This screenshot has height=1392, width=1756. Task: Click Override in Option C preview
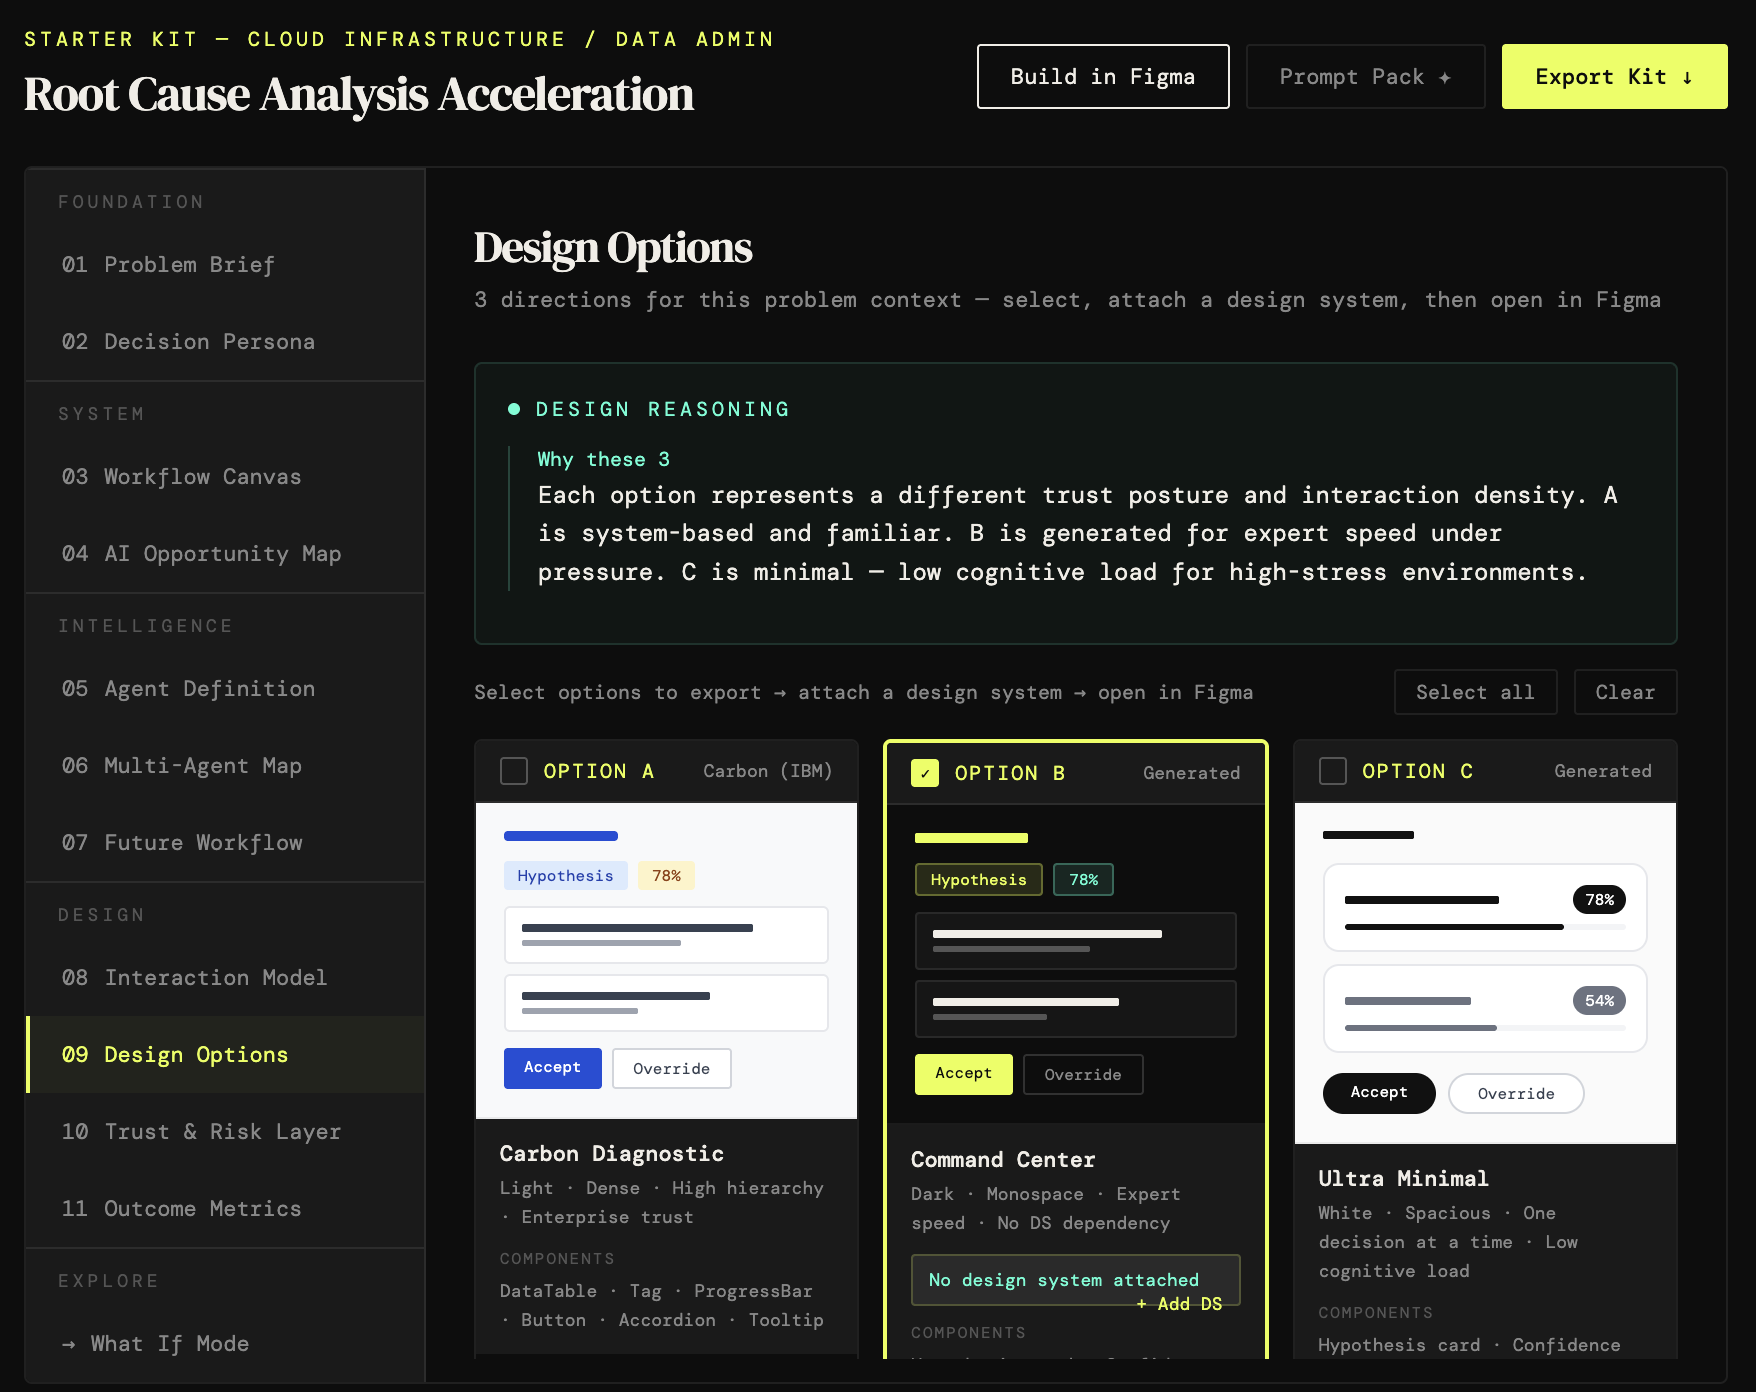click(1515, 1093)
